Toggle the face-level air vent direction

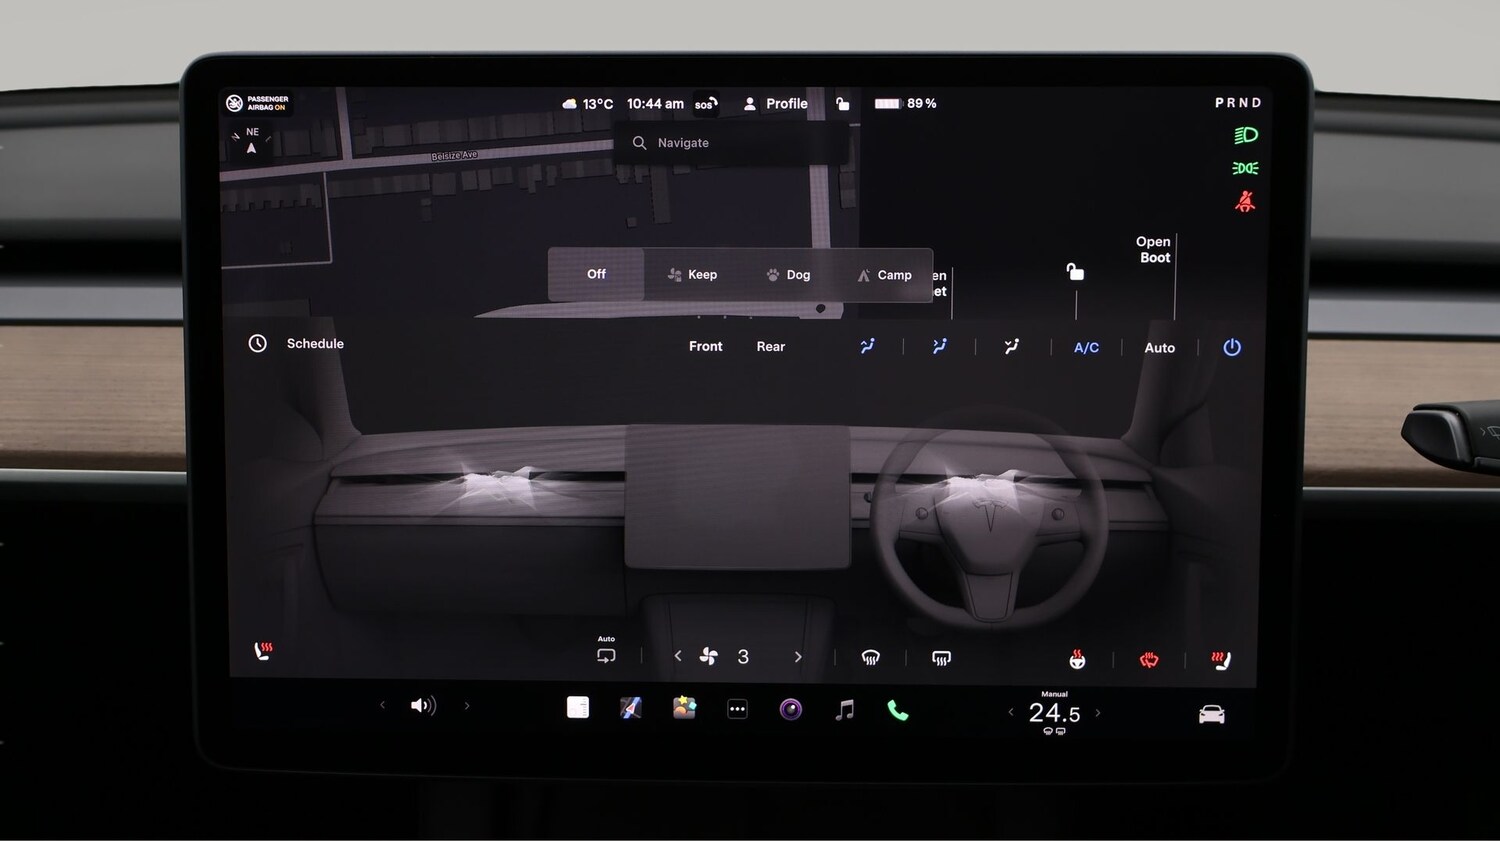tap(866, 346)
